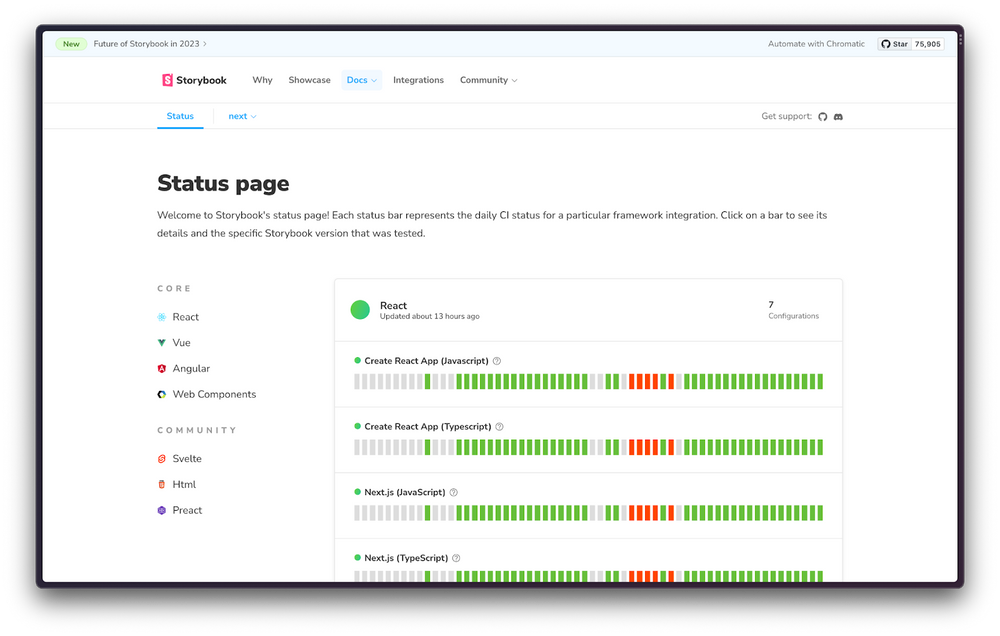The image size is (1000, 636).
Task: Expand the Community dropdown menu
Action: click(488, 80)
